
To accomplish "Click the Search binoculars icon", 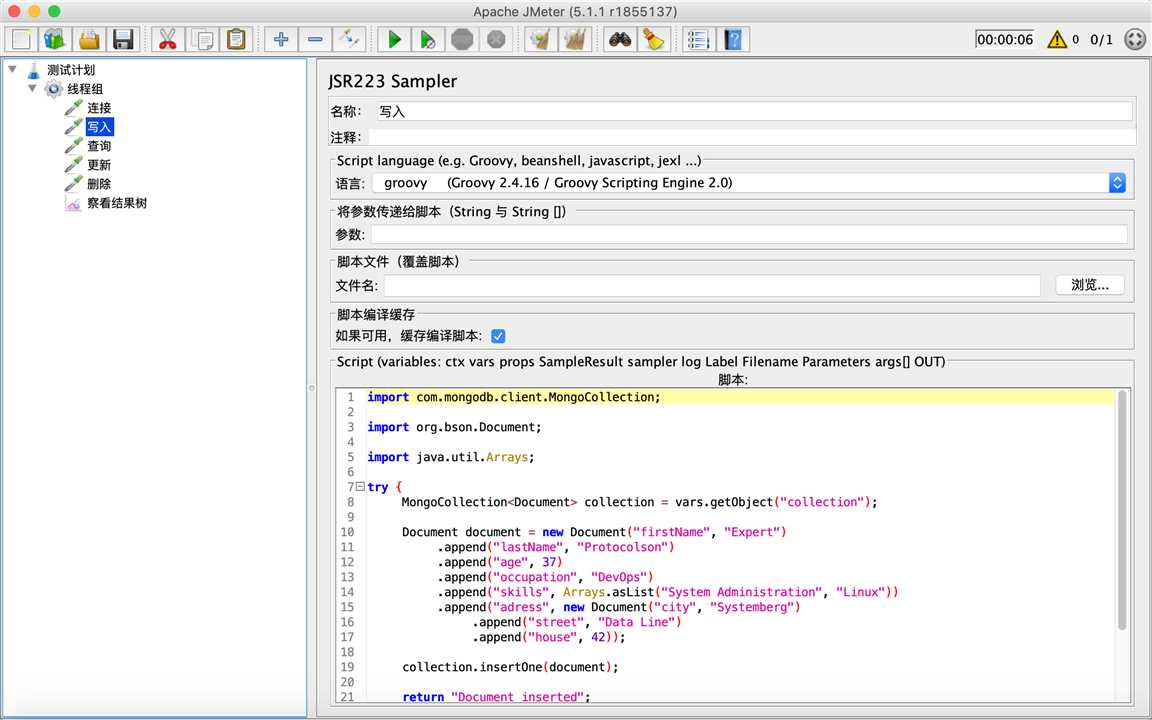I will (620, 39).
